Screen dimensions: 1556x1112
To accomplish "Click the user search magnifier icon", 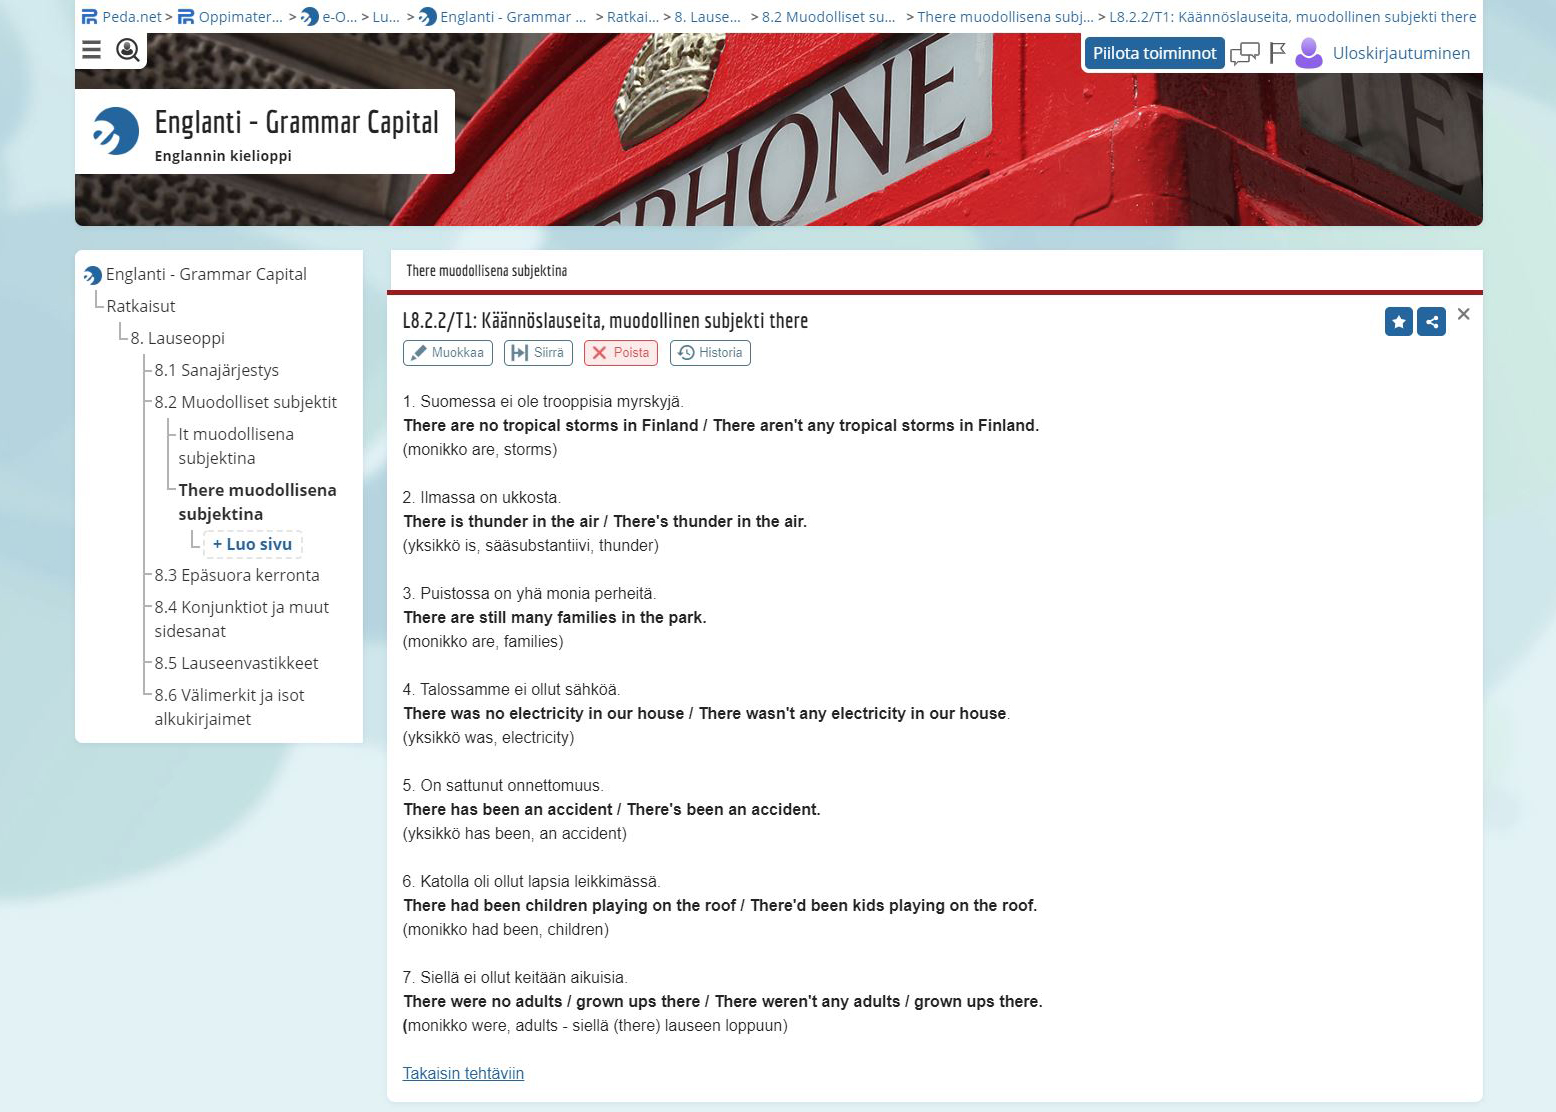I will tap(128, 50).
